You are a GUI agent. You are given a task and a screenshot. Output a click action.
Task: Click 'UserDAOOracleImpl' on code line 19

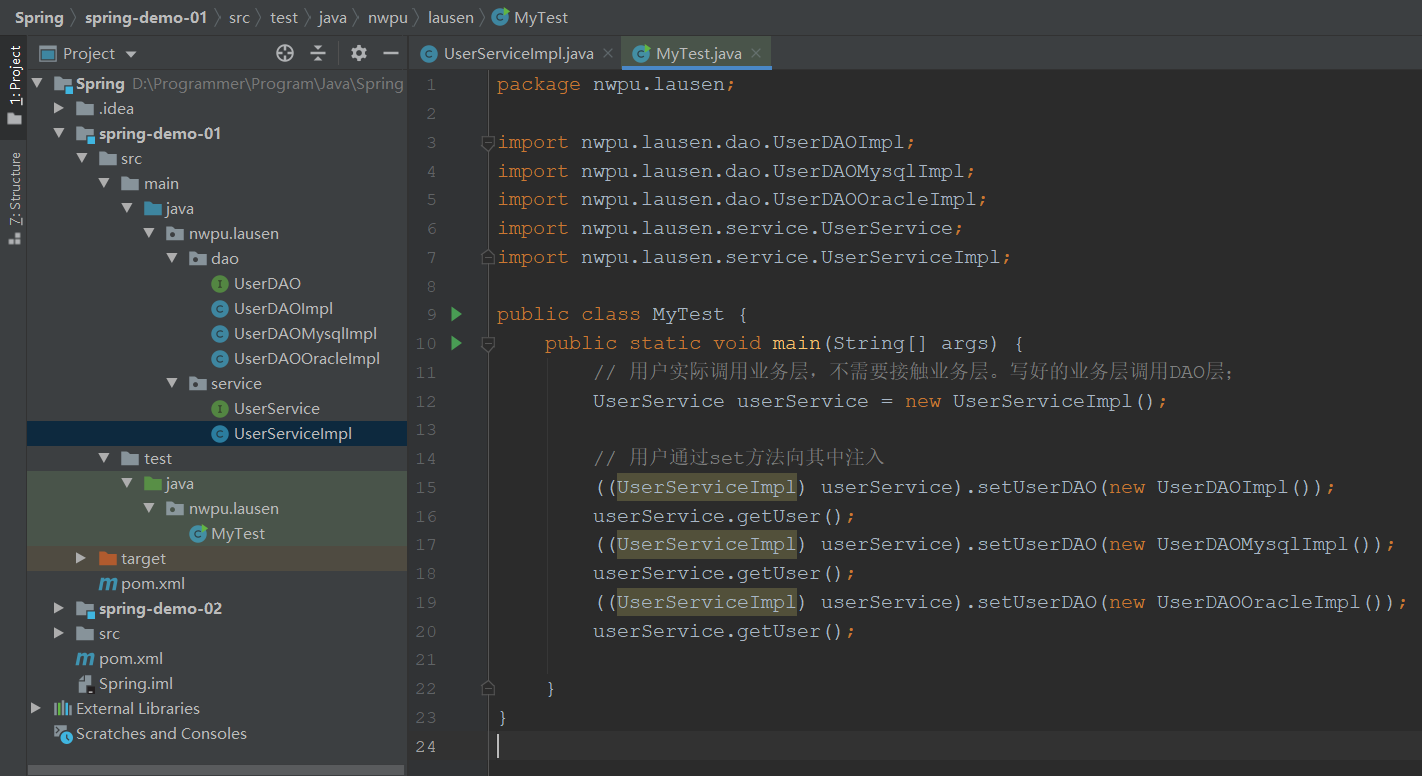(1259, 602)
